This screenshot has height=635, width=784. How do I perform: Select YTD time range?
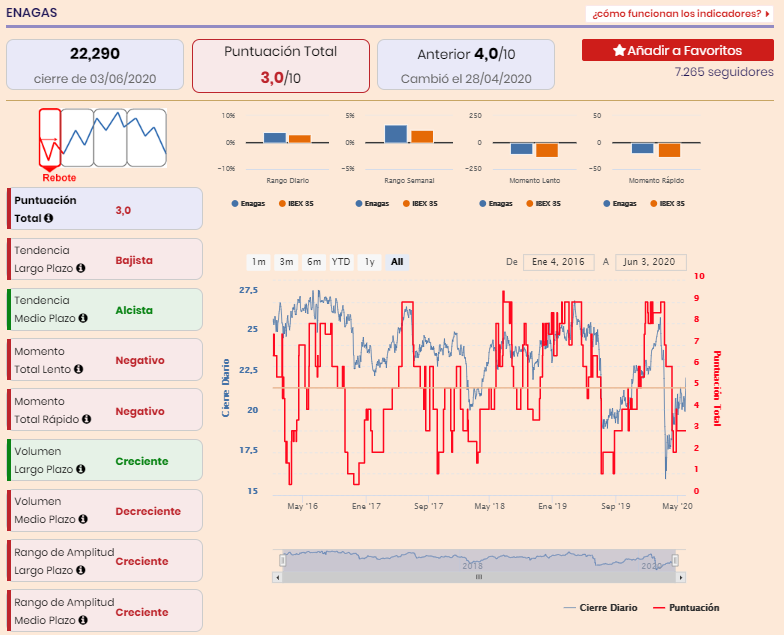point(341,262)
